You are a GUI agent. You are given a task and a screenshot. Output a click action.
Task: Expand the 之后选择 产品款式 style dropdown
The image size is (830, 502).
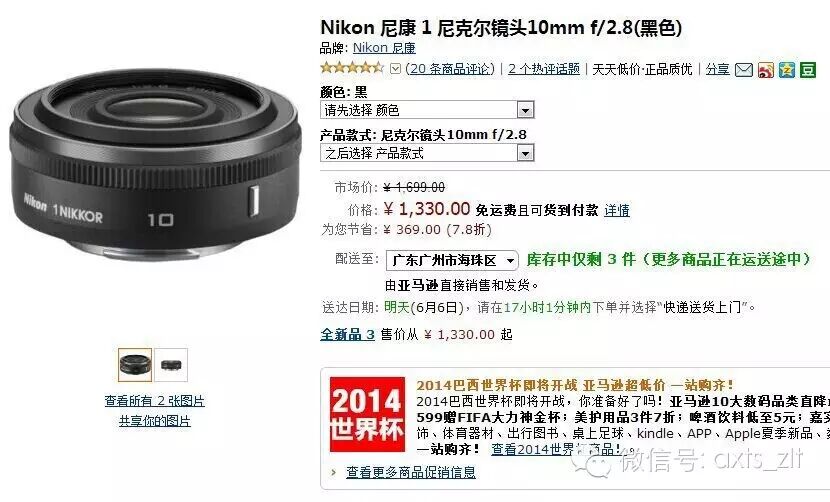point(427,153)
